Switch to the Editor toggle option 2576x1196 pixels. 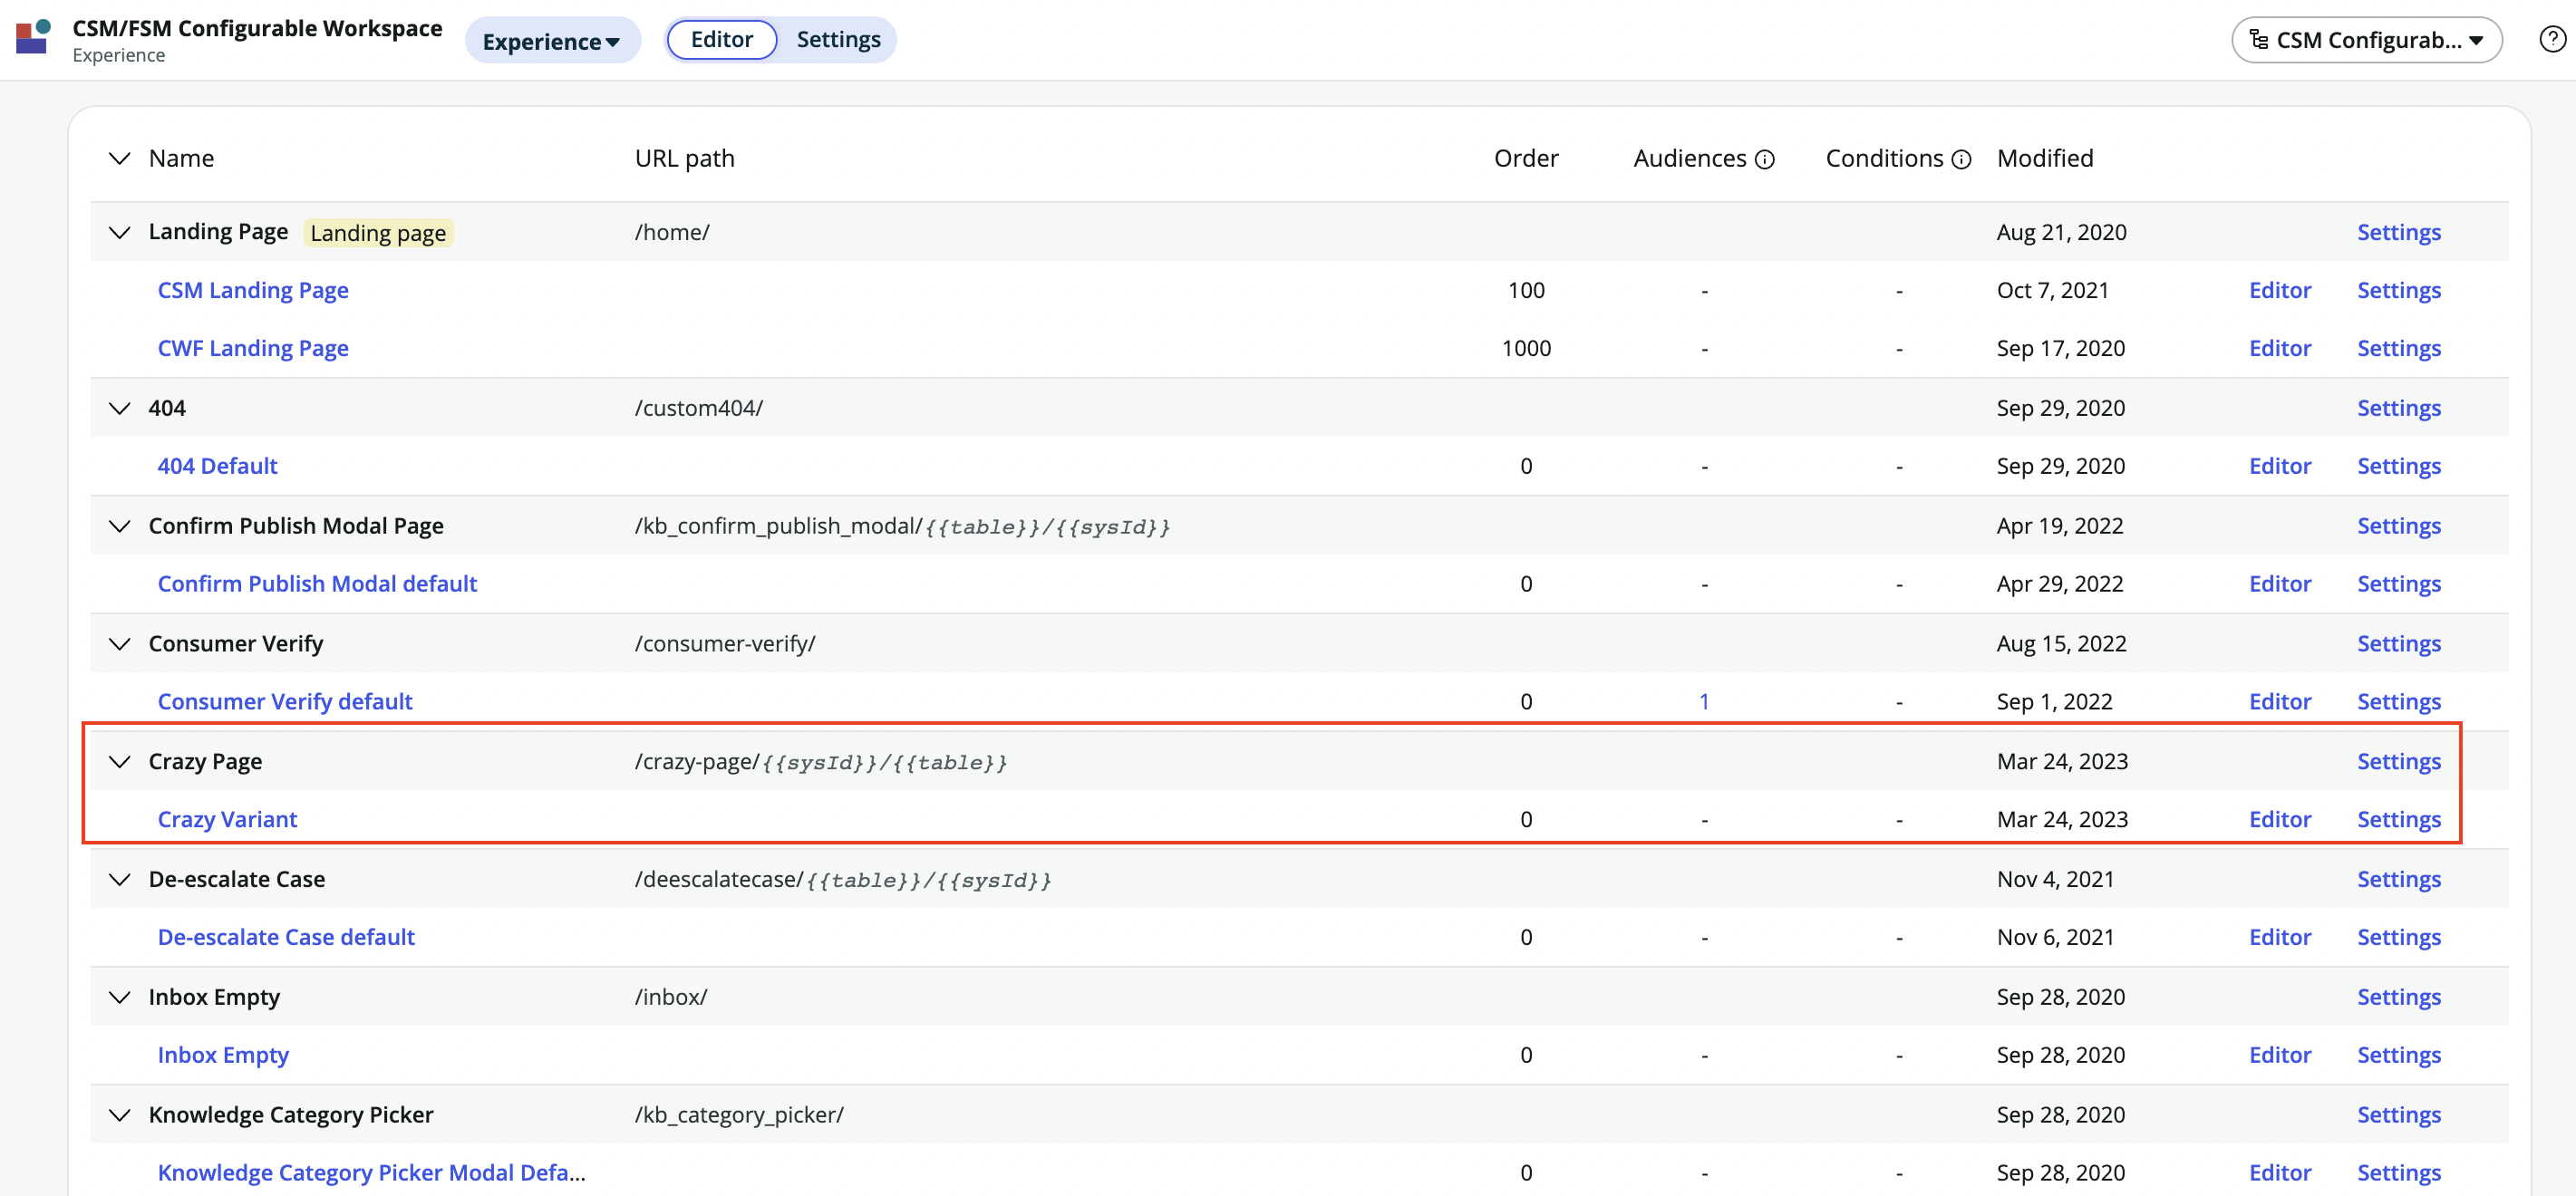point(721,40)
